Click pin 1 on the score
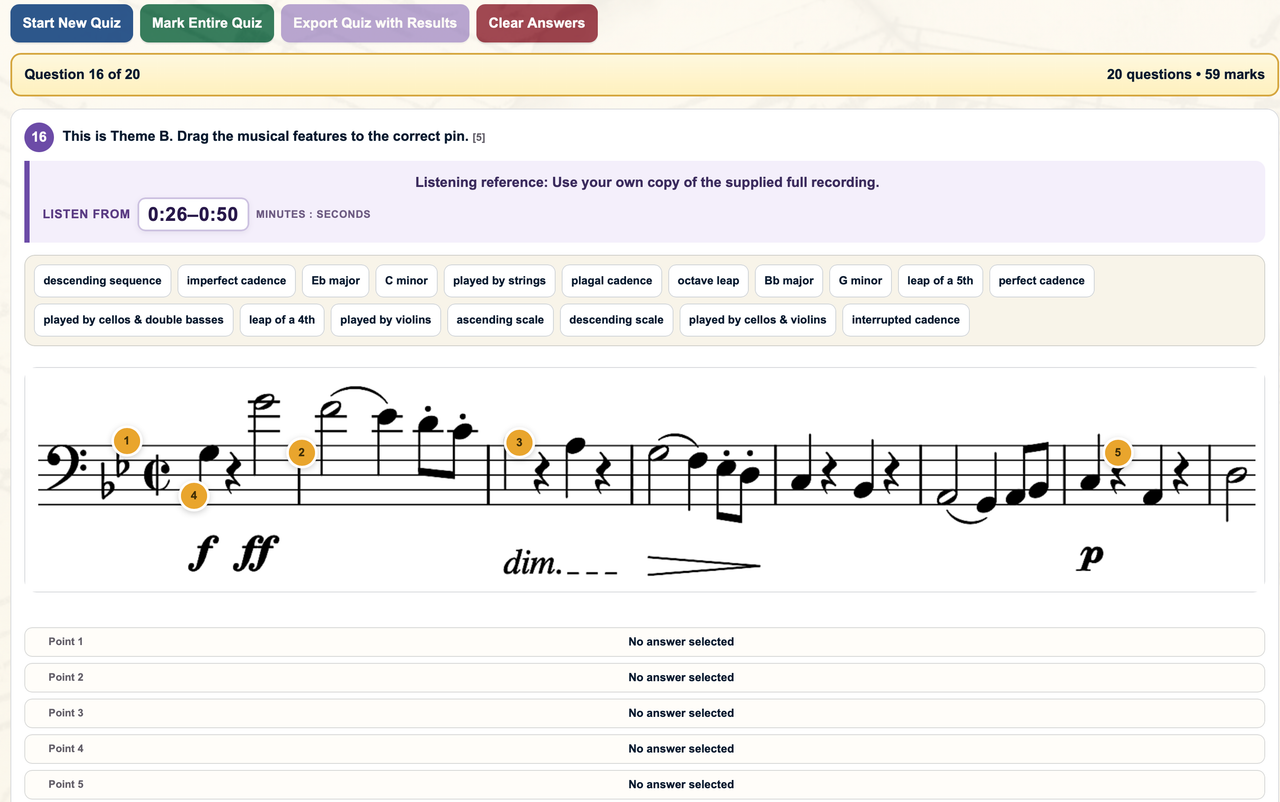The width and height of the screenshot is (1280, 802). 126,440
